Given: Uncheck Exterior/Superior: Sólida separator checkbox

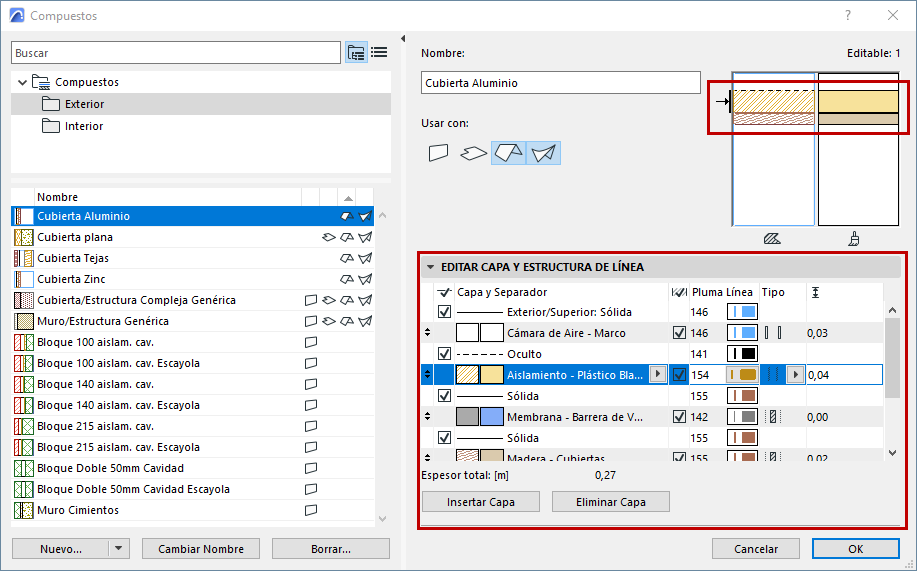Looking at the screenshot, I should click(444, 312).
